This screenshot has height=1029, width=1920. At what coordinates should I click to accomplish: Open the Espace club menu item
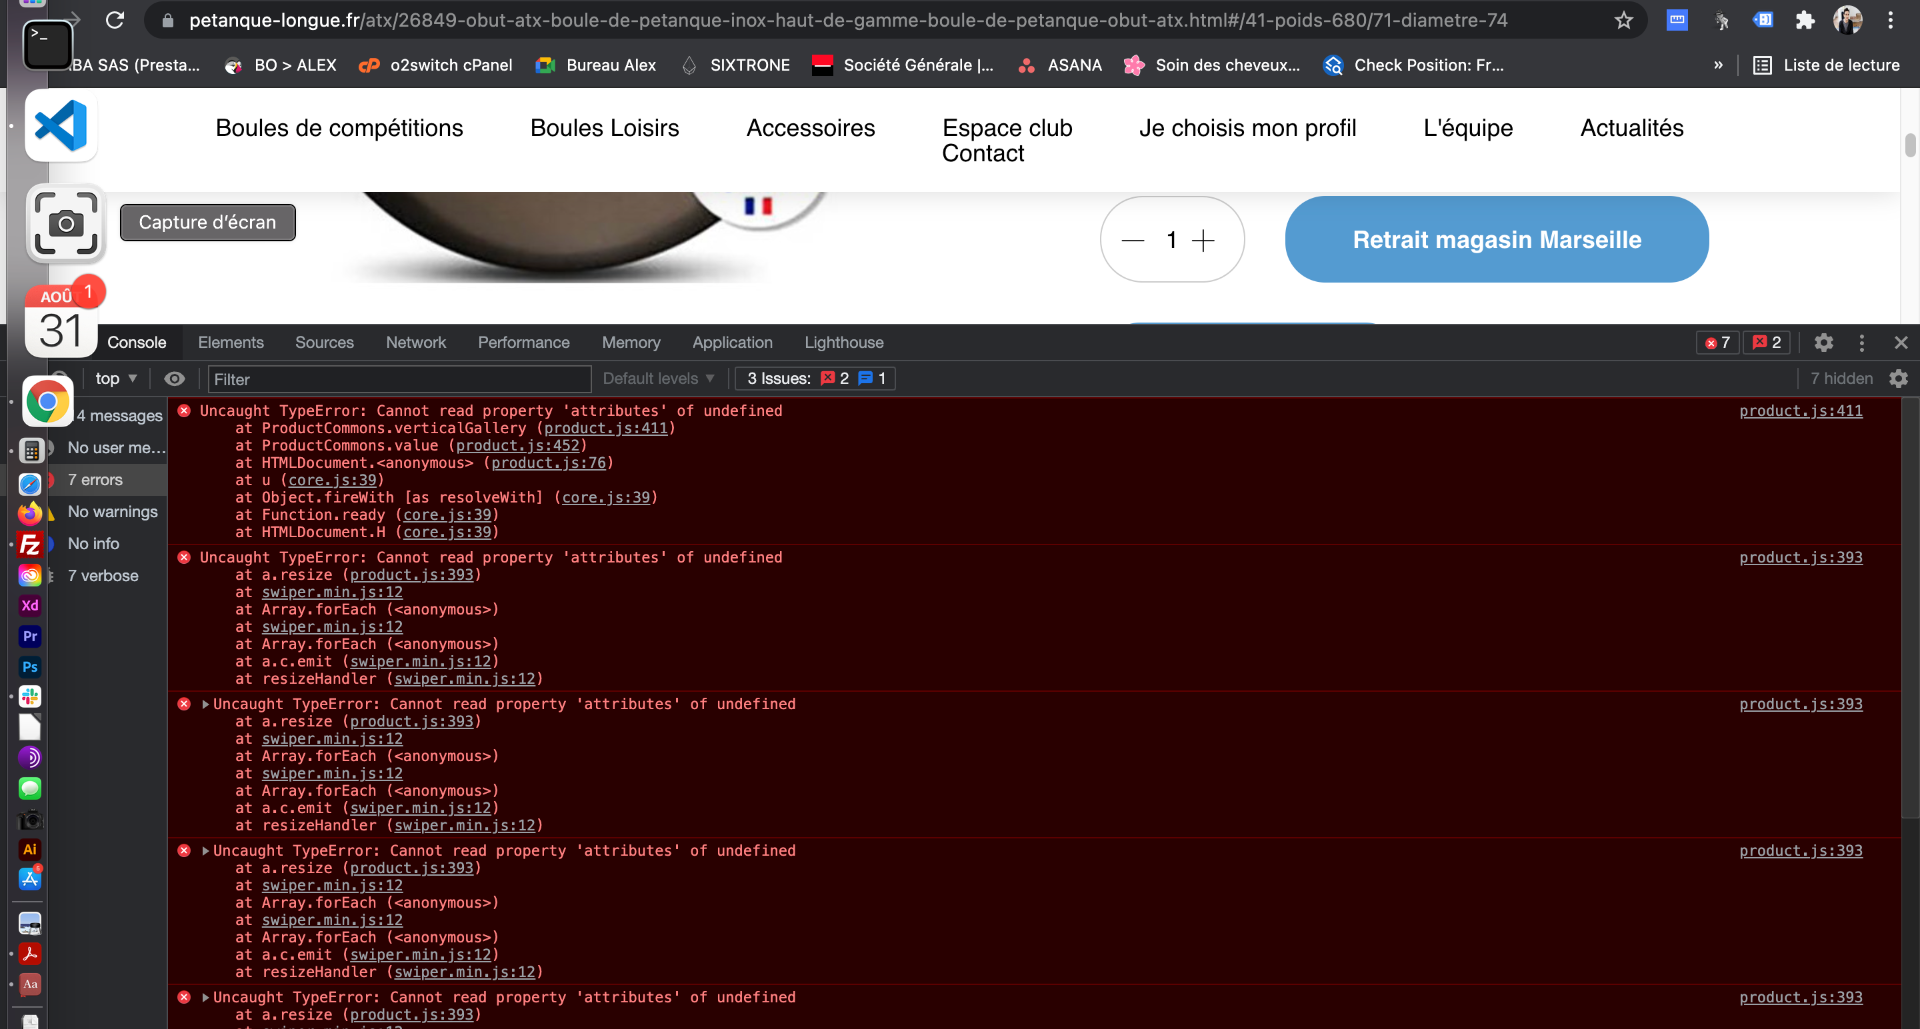tap(1007, 128)
